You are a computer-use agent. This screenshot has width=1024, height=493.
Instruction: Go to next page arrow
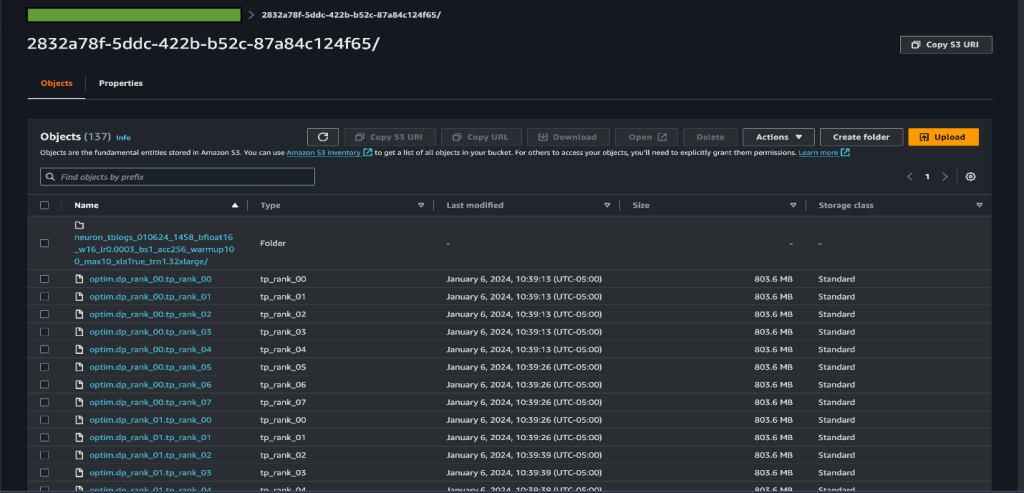pyautogui.click(x=944, y=177)
